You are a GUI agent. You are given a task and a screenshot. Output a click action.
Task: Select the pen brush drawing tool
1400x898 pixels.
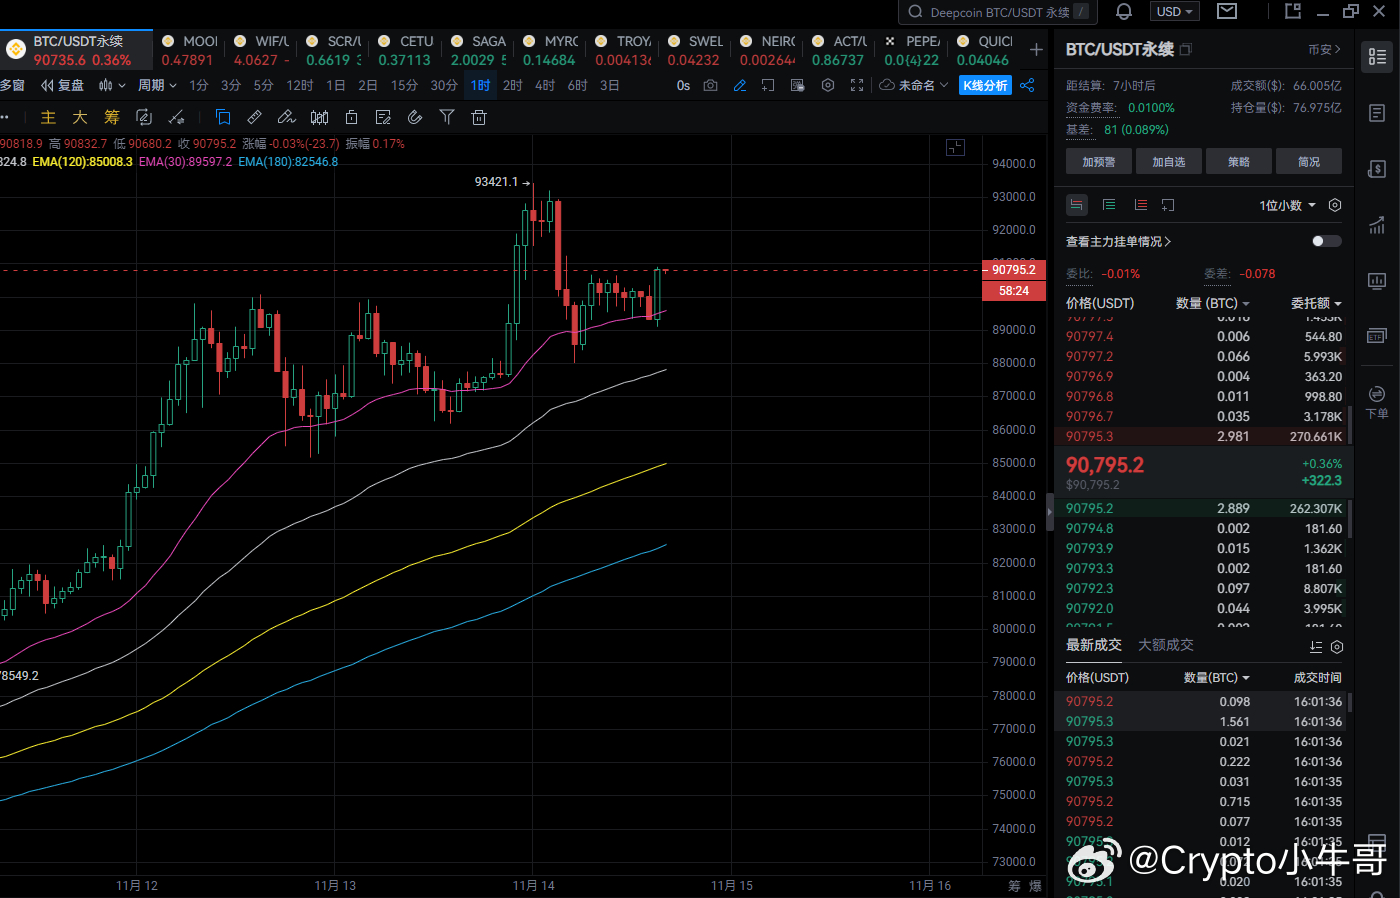pos(287,117)
